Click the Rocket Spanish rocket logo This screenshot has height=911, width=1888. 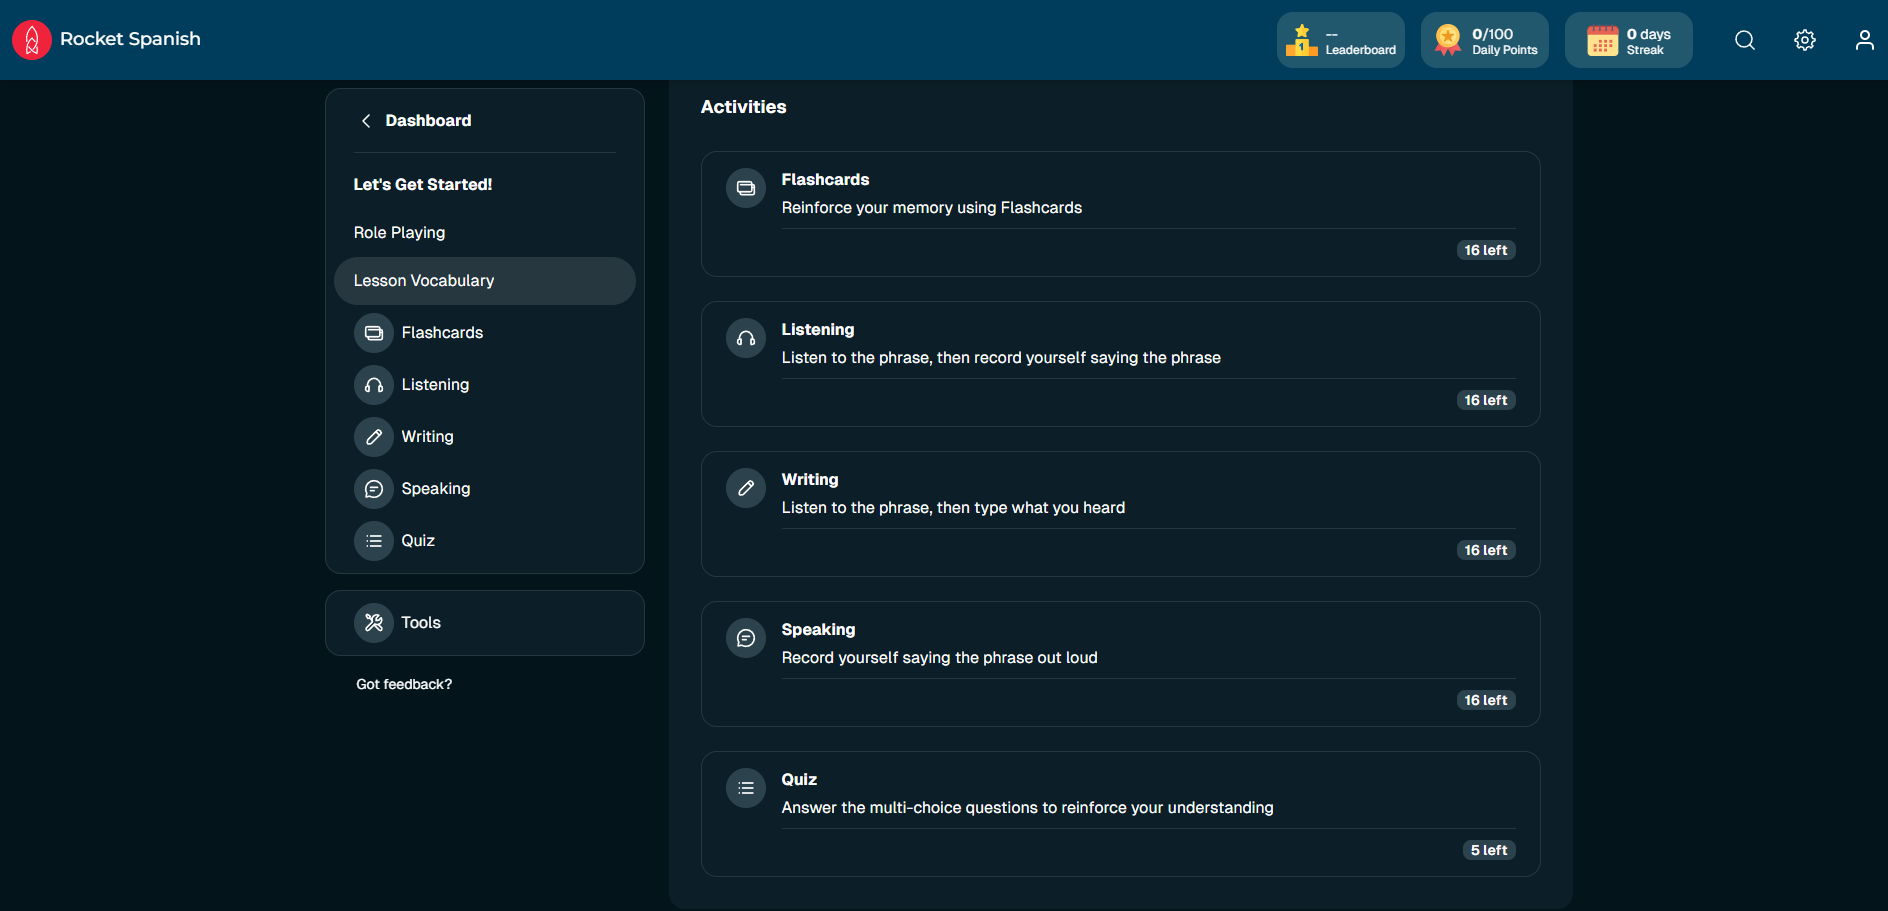tap(32, 40)
